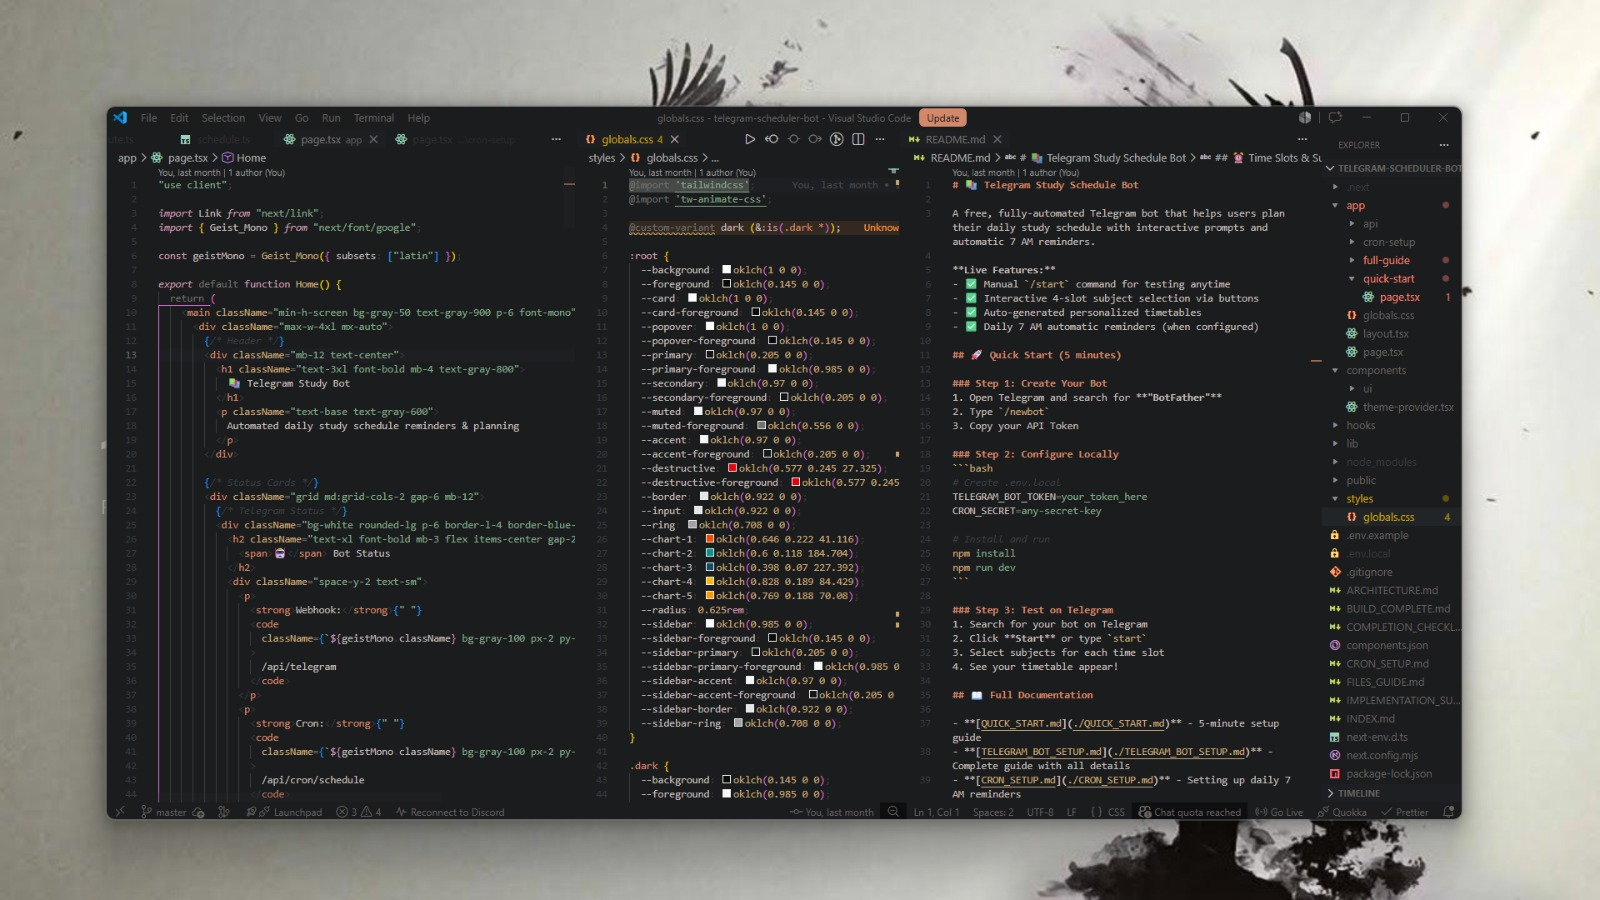Click the Copilot icon in title bar
The image size is (1600, 900).
(x=1305, y=118)
